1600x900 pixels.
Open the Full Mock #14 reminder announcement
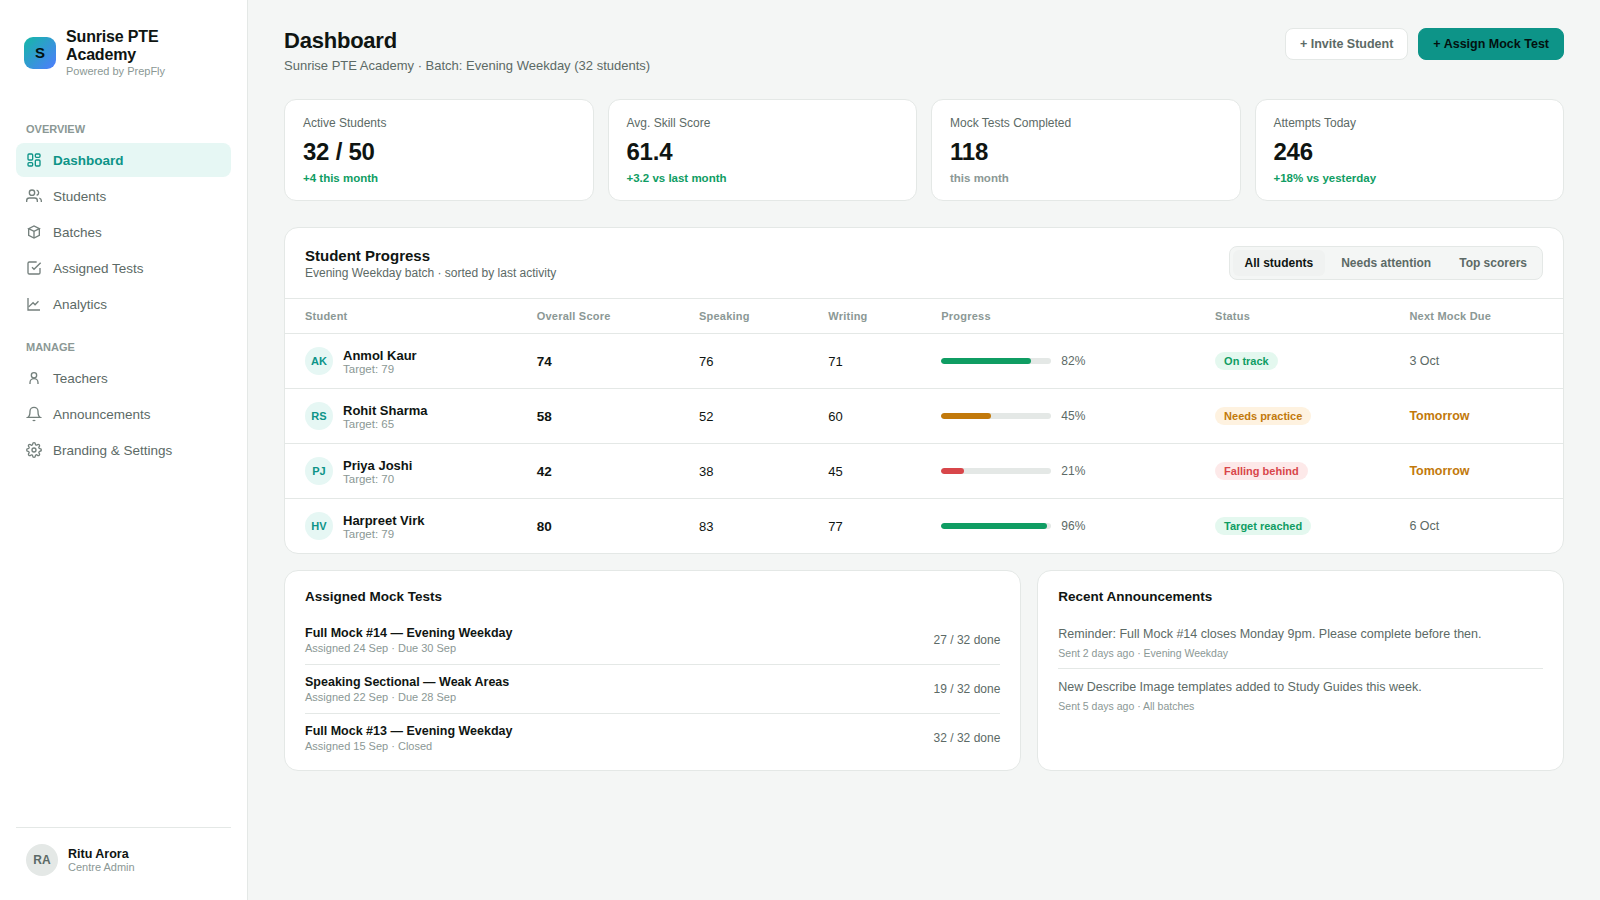tap(1300, 643)
